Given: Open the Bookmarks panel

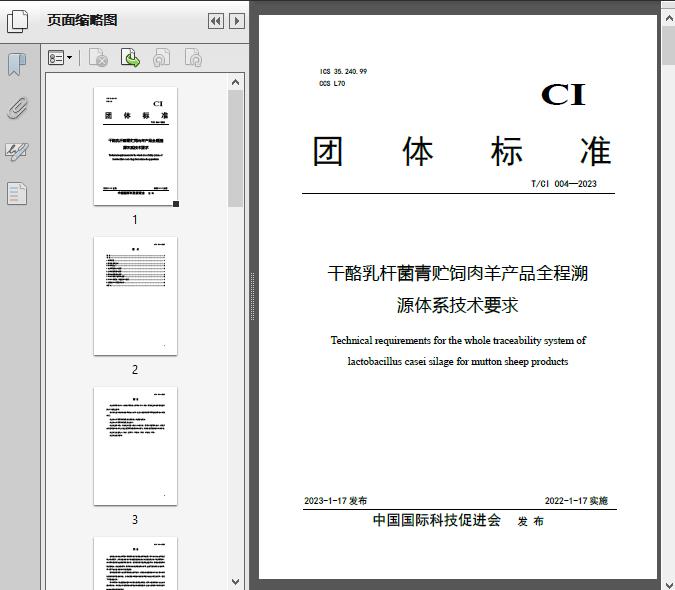Looking at the screenshot, I should [17, 66].
